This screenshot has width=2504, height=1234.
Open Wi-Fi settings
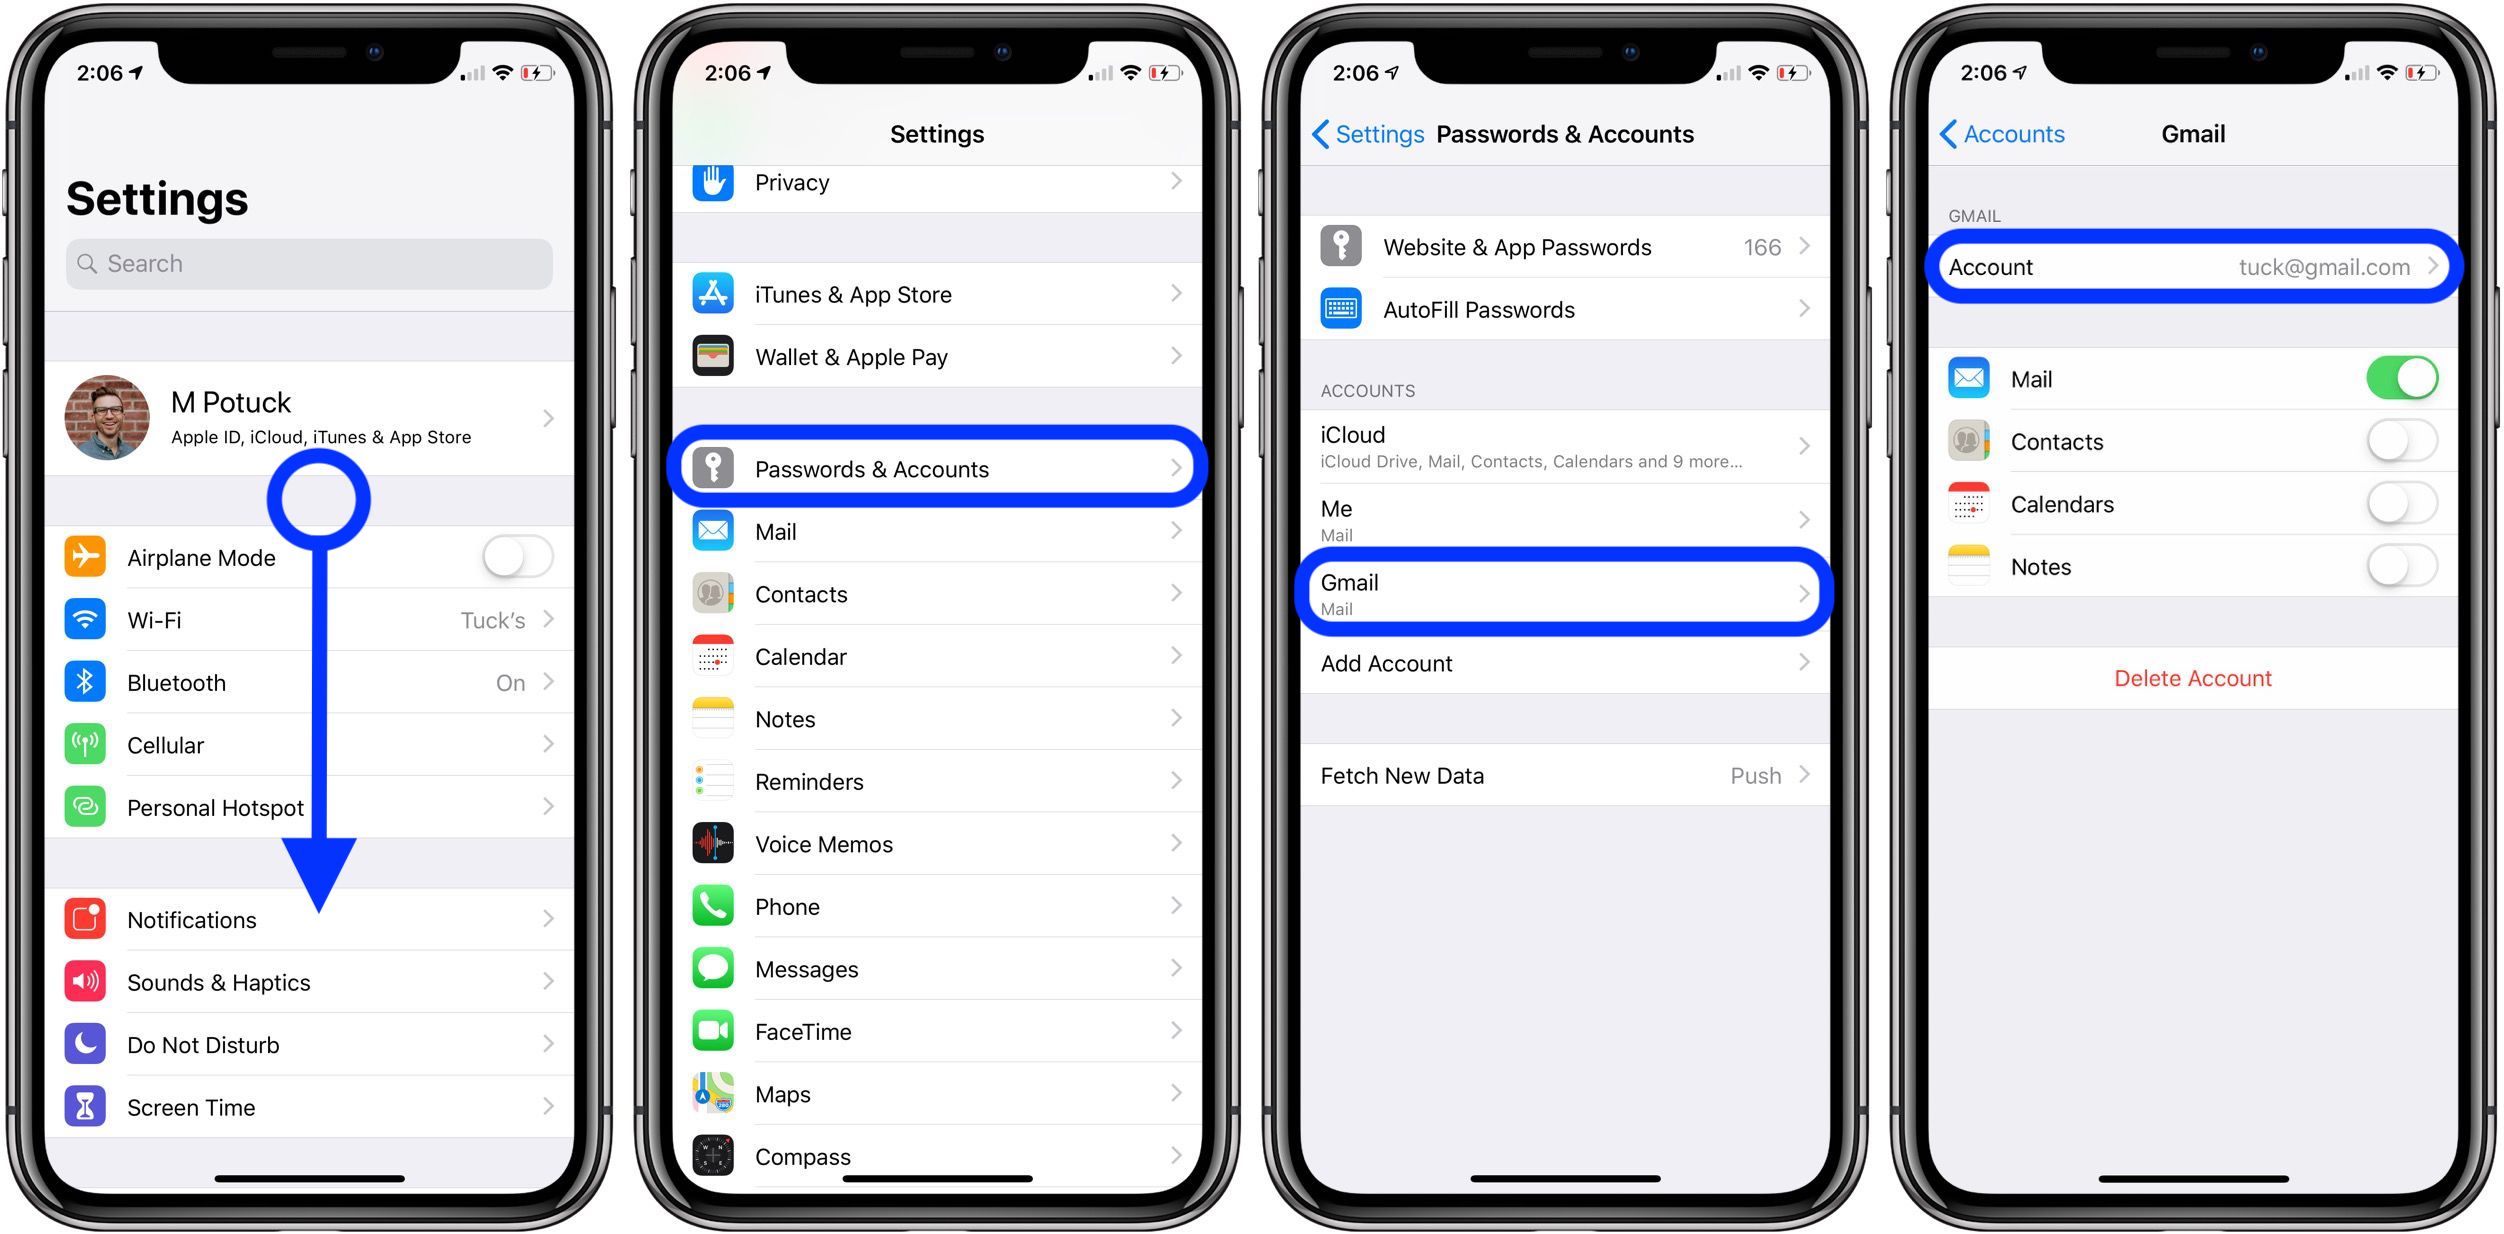coord(311,621)
